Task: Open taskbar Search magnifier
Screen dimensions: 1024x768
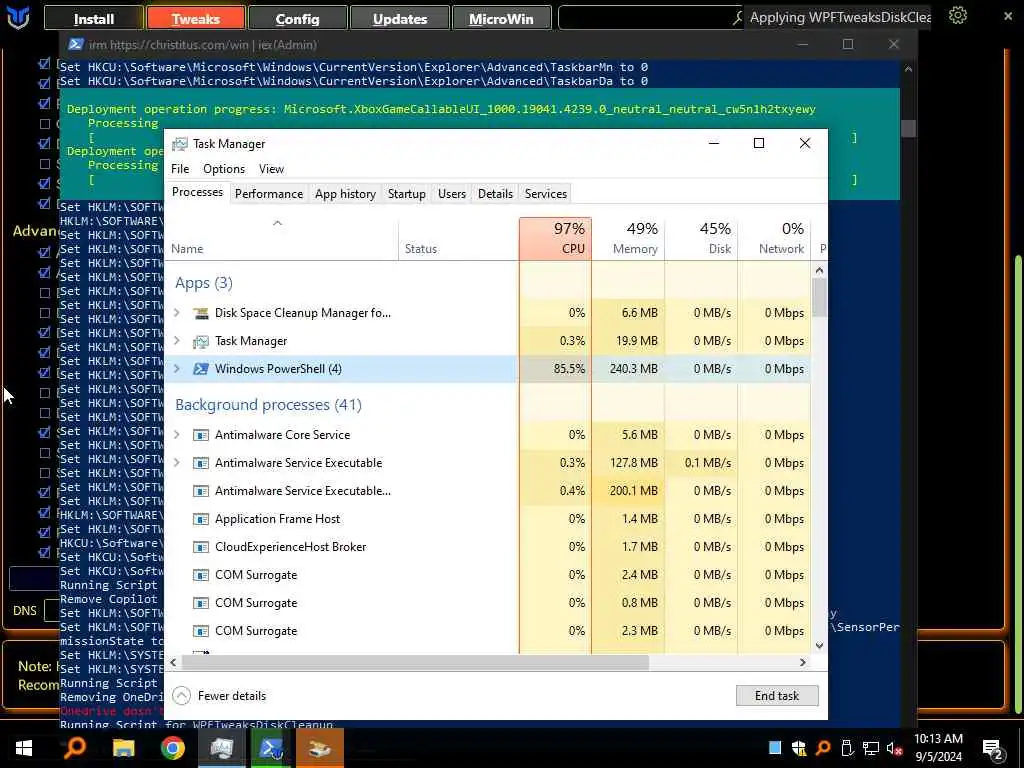Action: 75,748
